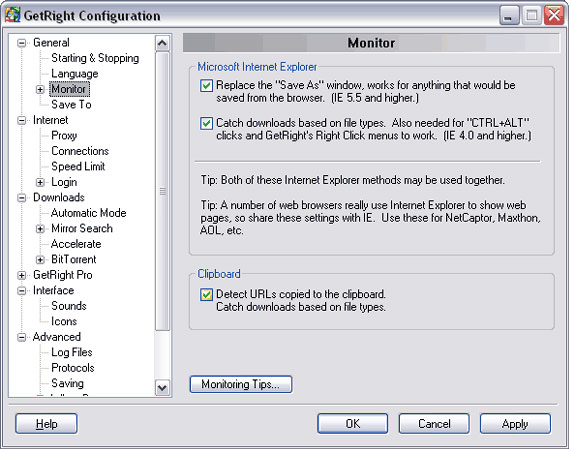Open the Sounds settings page
This screenshot has width=569, height=449.
69,306
